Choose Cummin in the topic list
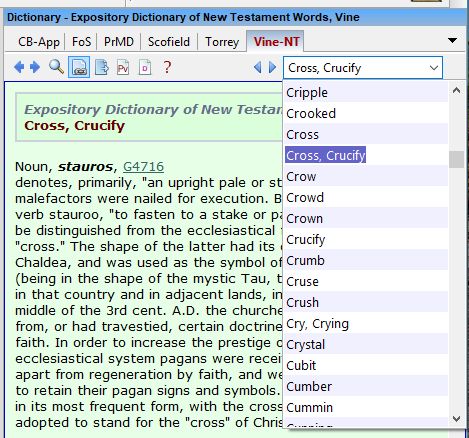The height and width of the screenshot is (438, 469). pos(365,408)
